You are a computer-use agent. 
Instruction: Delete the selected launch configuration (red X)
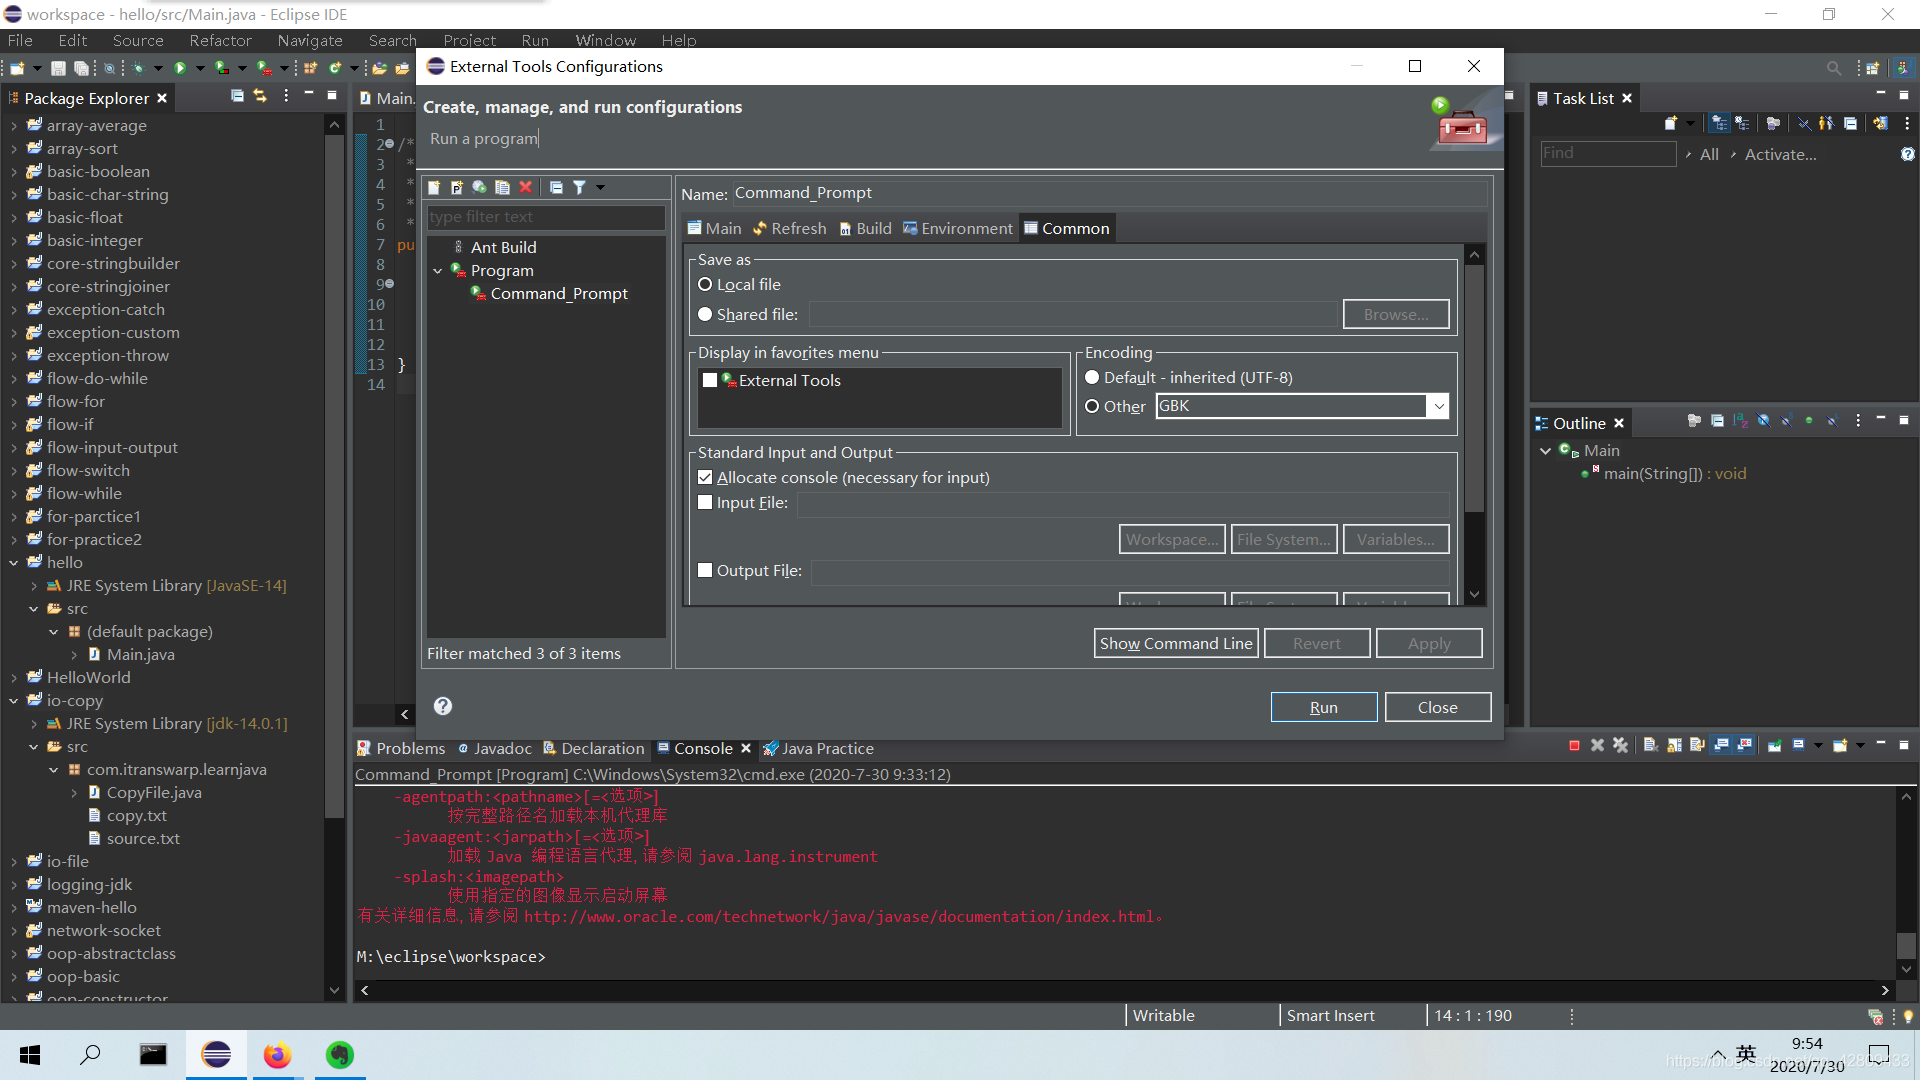coord(526,187)
